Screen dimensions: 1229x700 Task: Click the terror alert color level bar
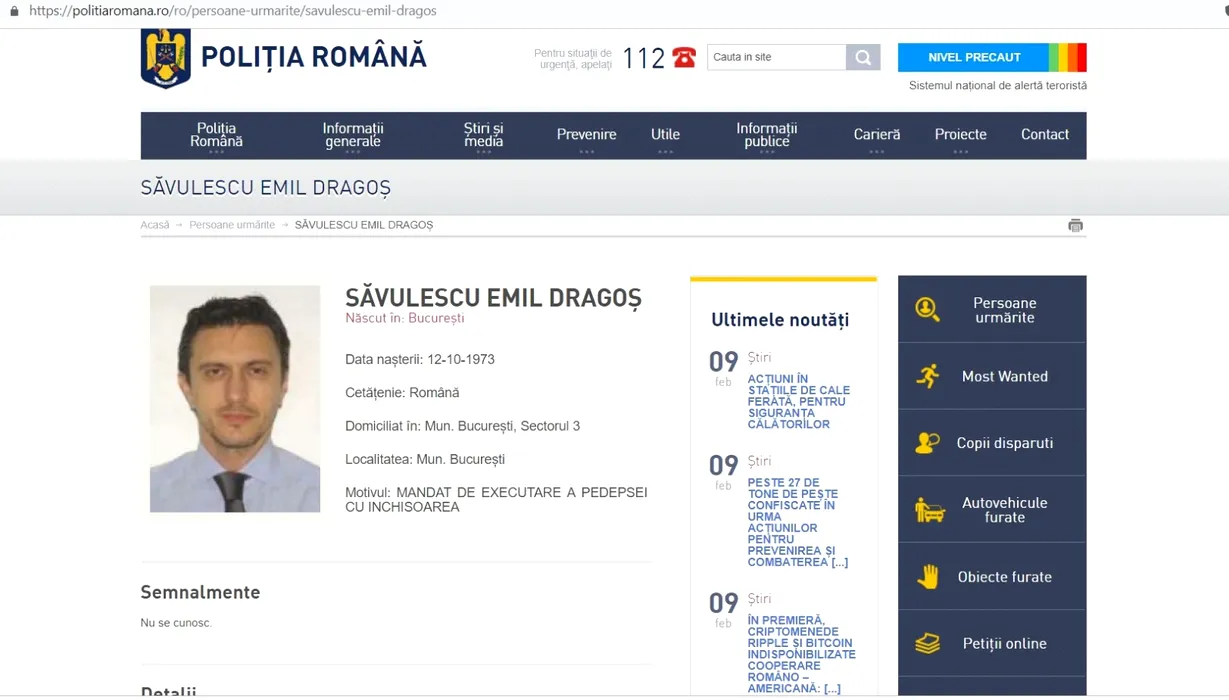tap(1067, 57)
